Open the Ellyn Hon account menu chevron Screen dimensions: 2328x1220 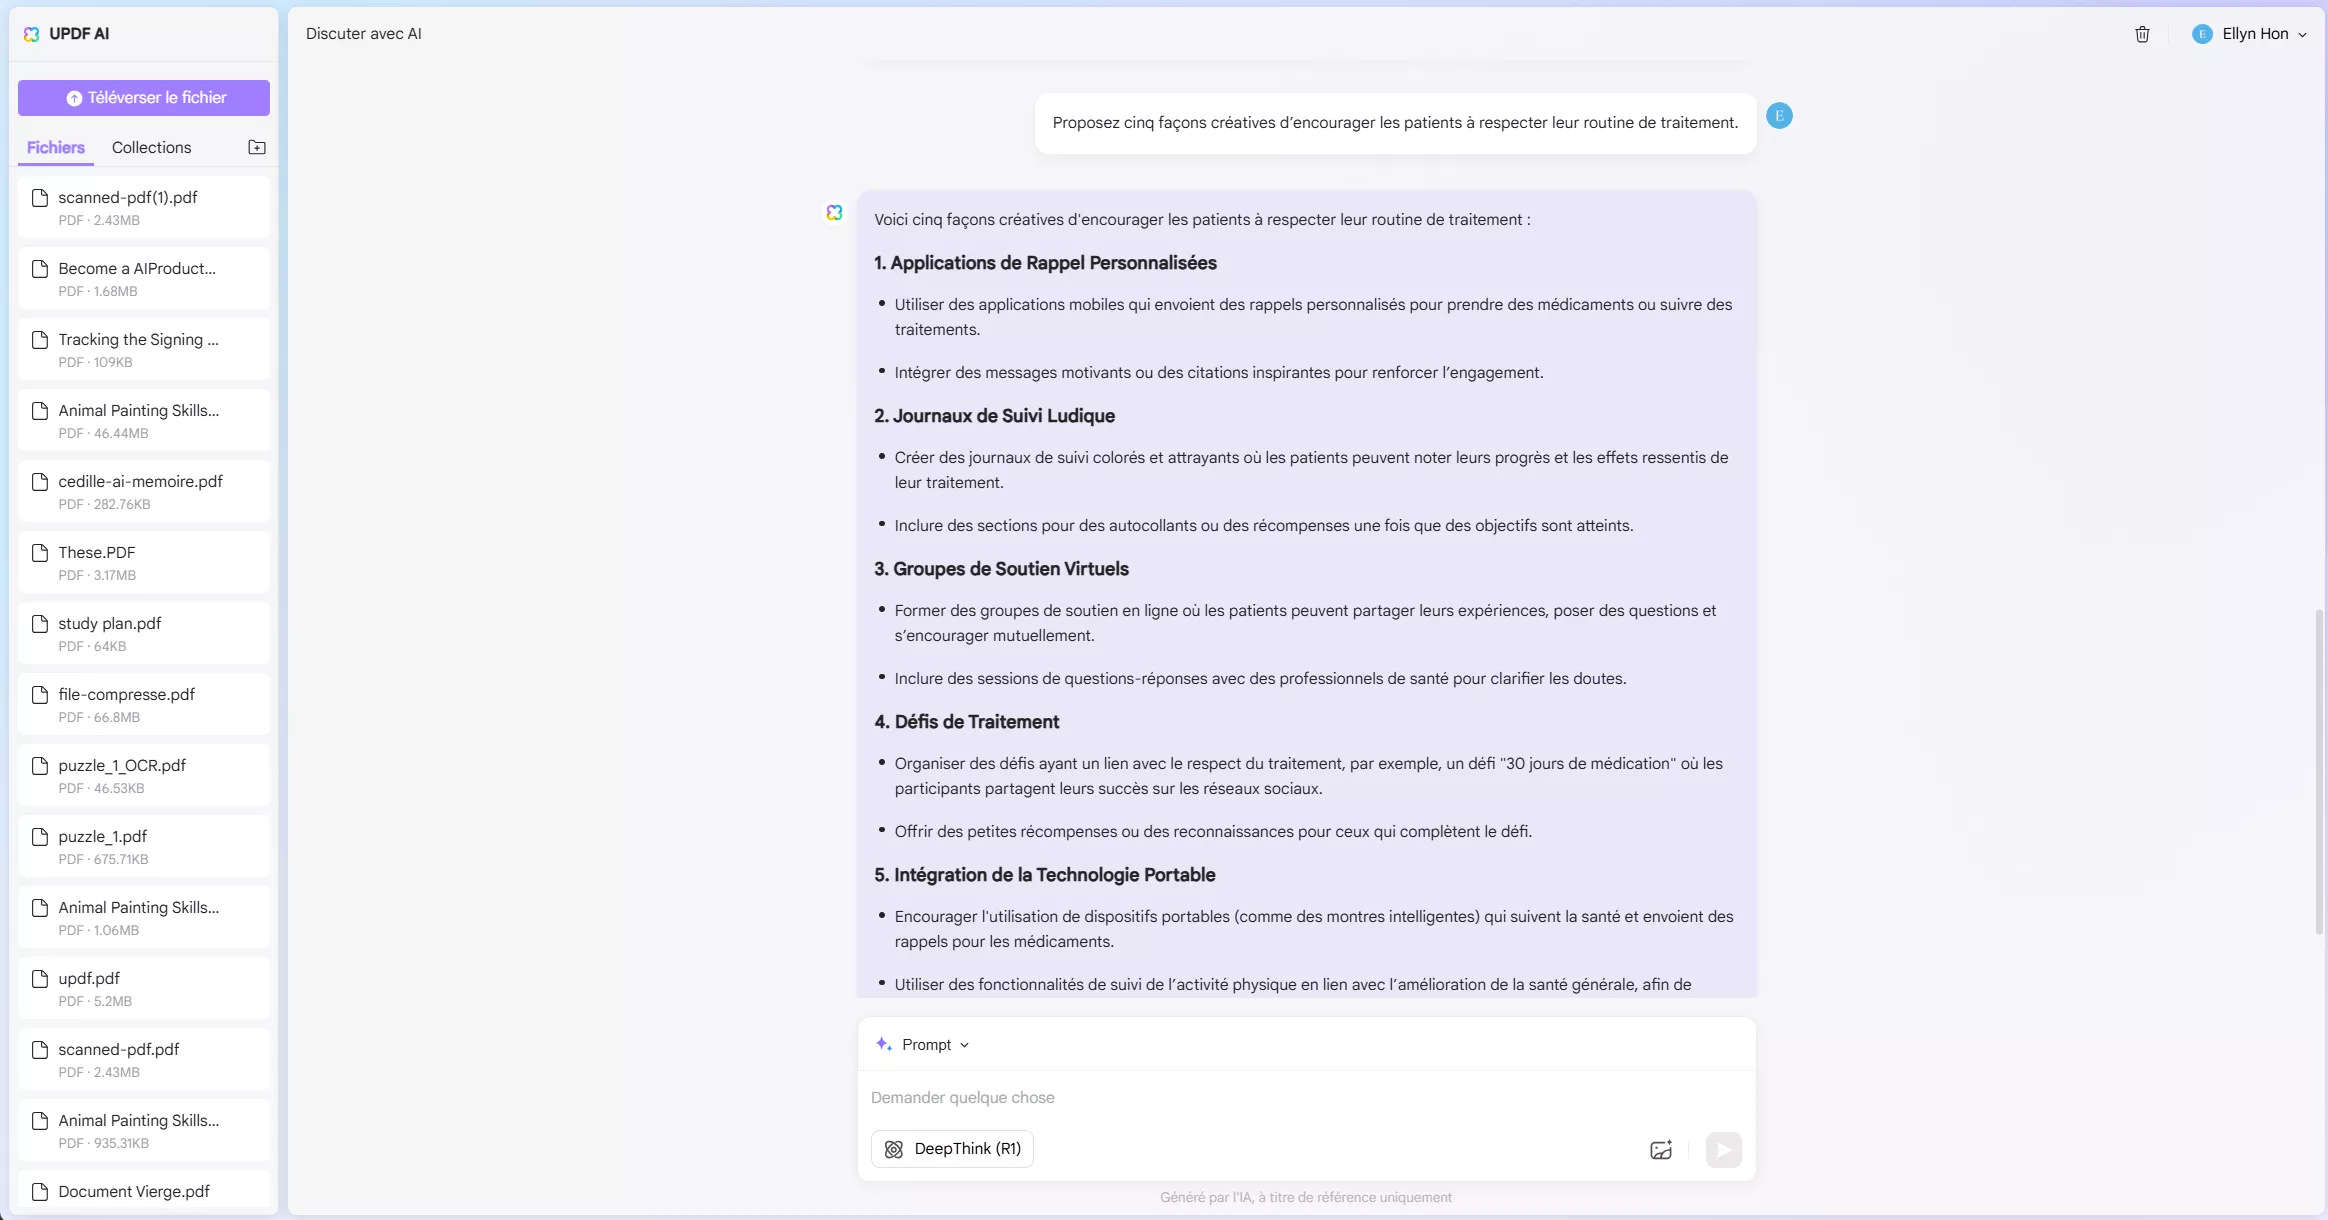tap(2302, 35)
